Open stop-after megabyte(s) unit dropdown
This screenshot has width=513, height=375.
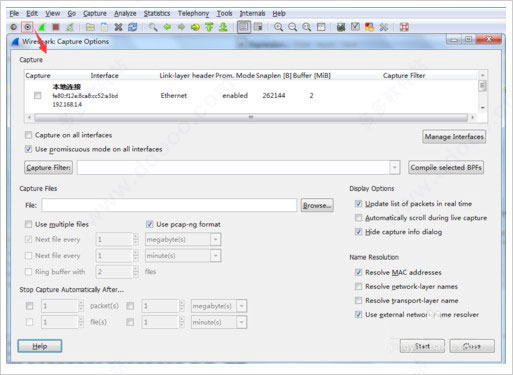tap(242, 306)
